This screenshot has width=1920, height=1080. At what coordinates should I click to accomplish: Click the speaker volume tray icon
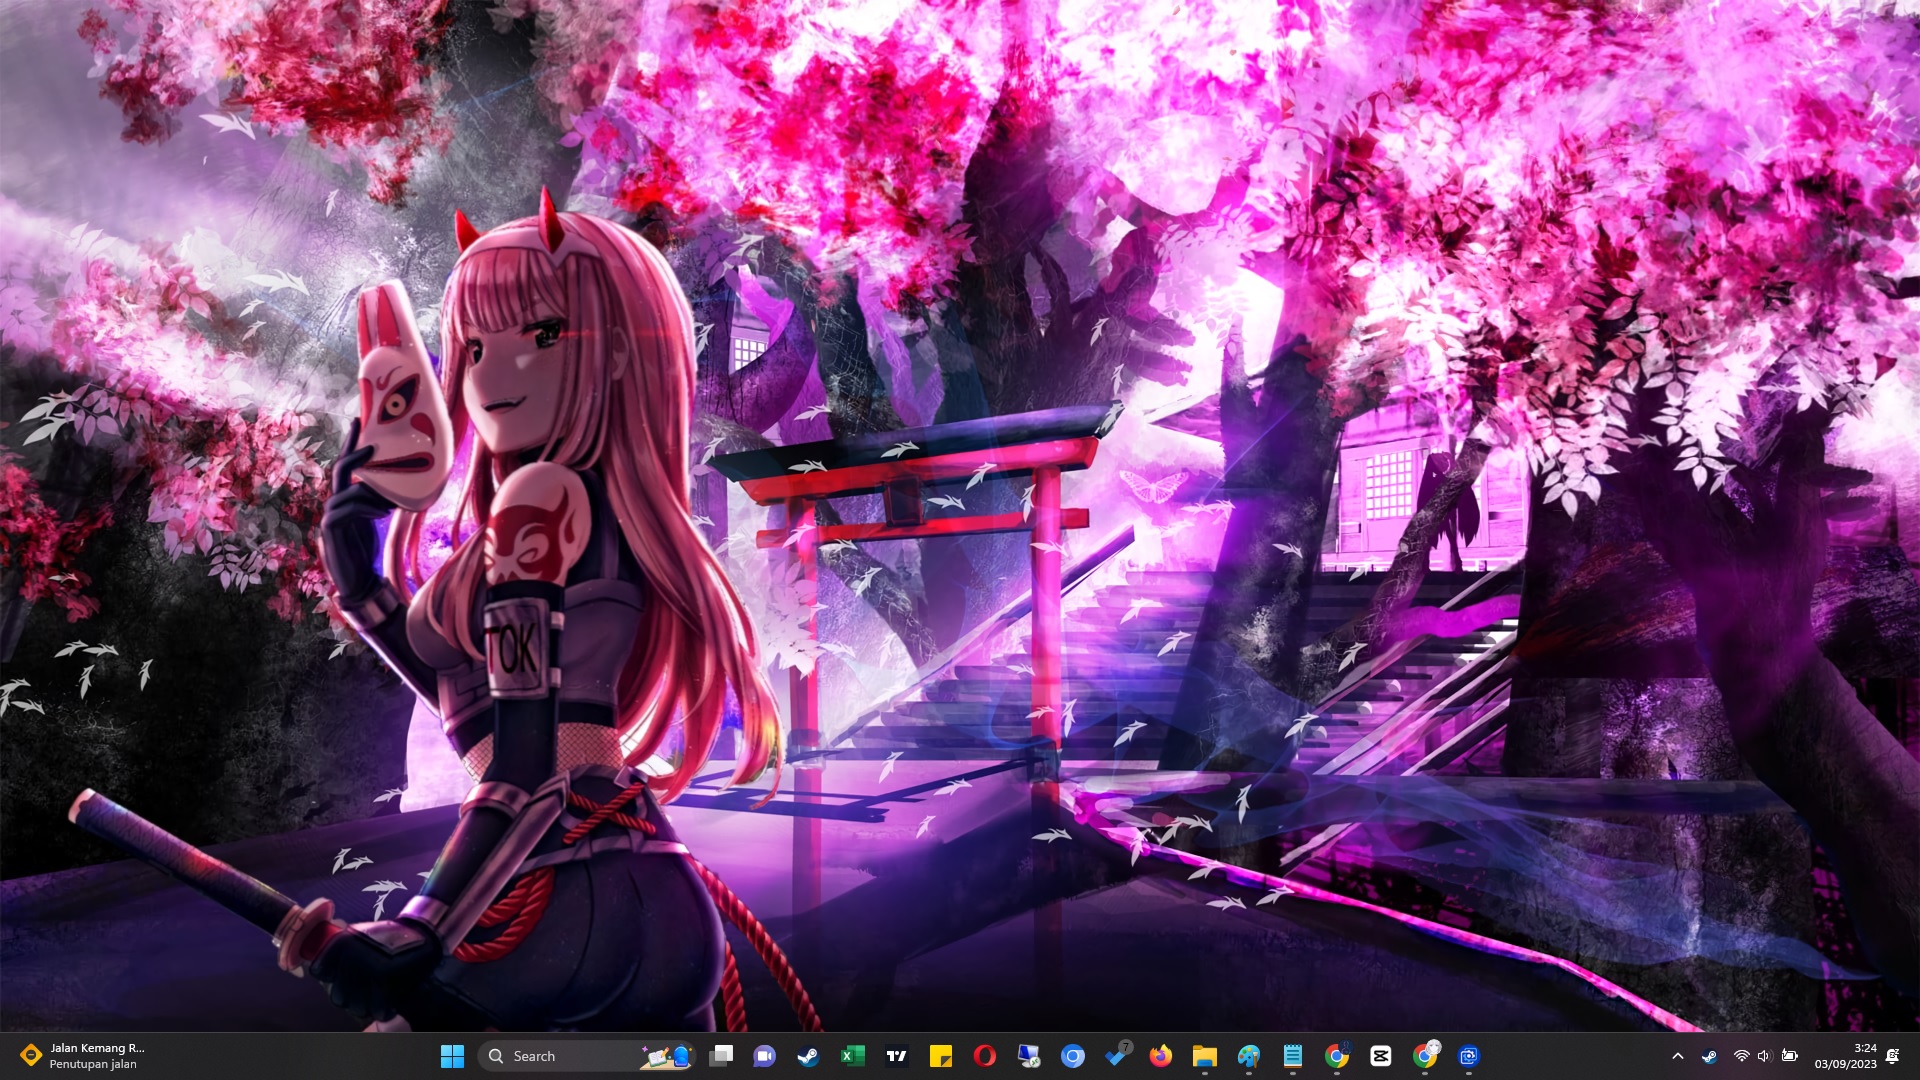(1764, 1056)
